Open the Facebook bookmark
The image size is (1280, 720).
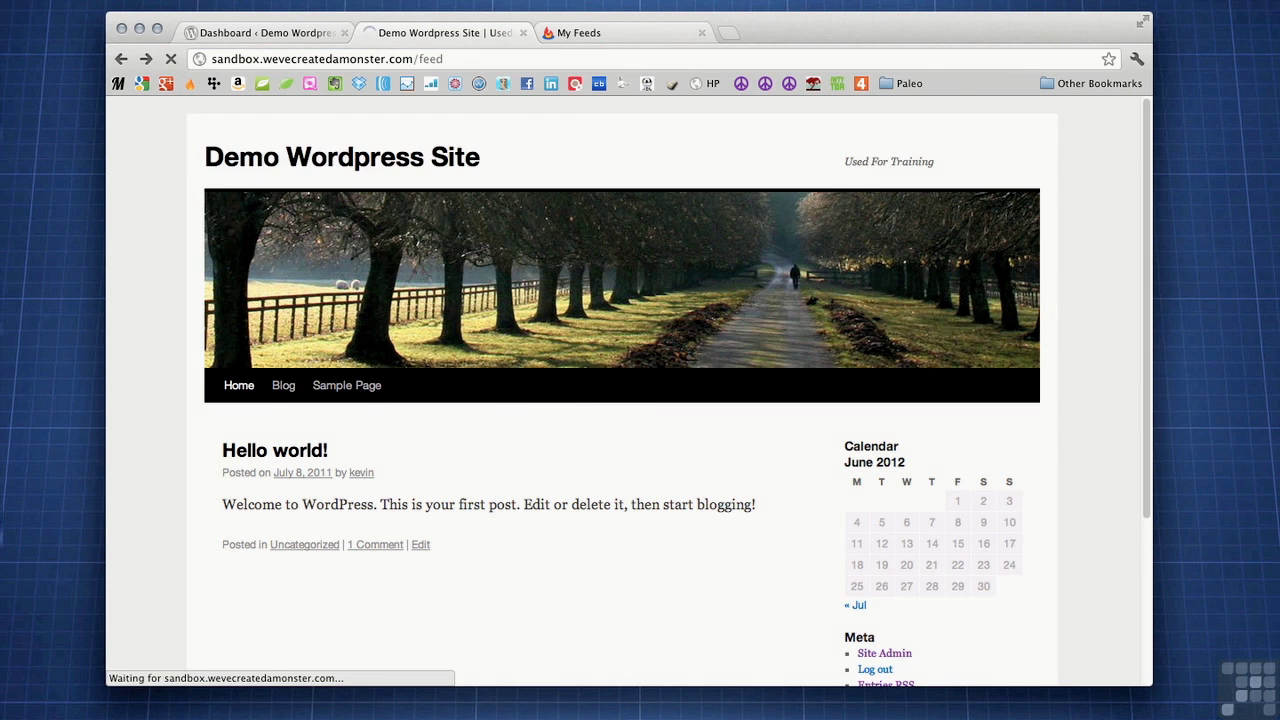point(527,84)
